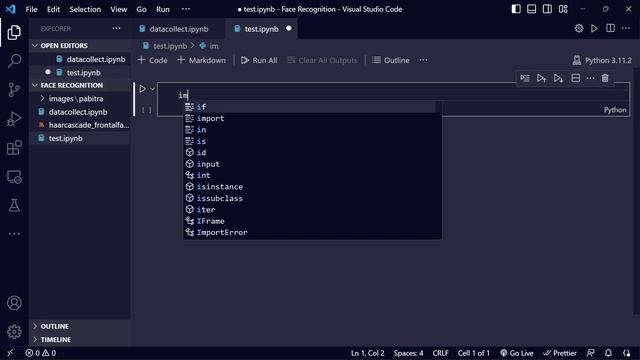Toggle the secondary side bar layout
Image resolution: width=640 pixels, height=360 pixels.
coord(547,9)
